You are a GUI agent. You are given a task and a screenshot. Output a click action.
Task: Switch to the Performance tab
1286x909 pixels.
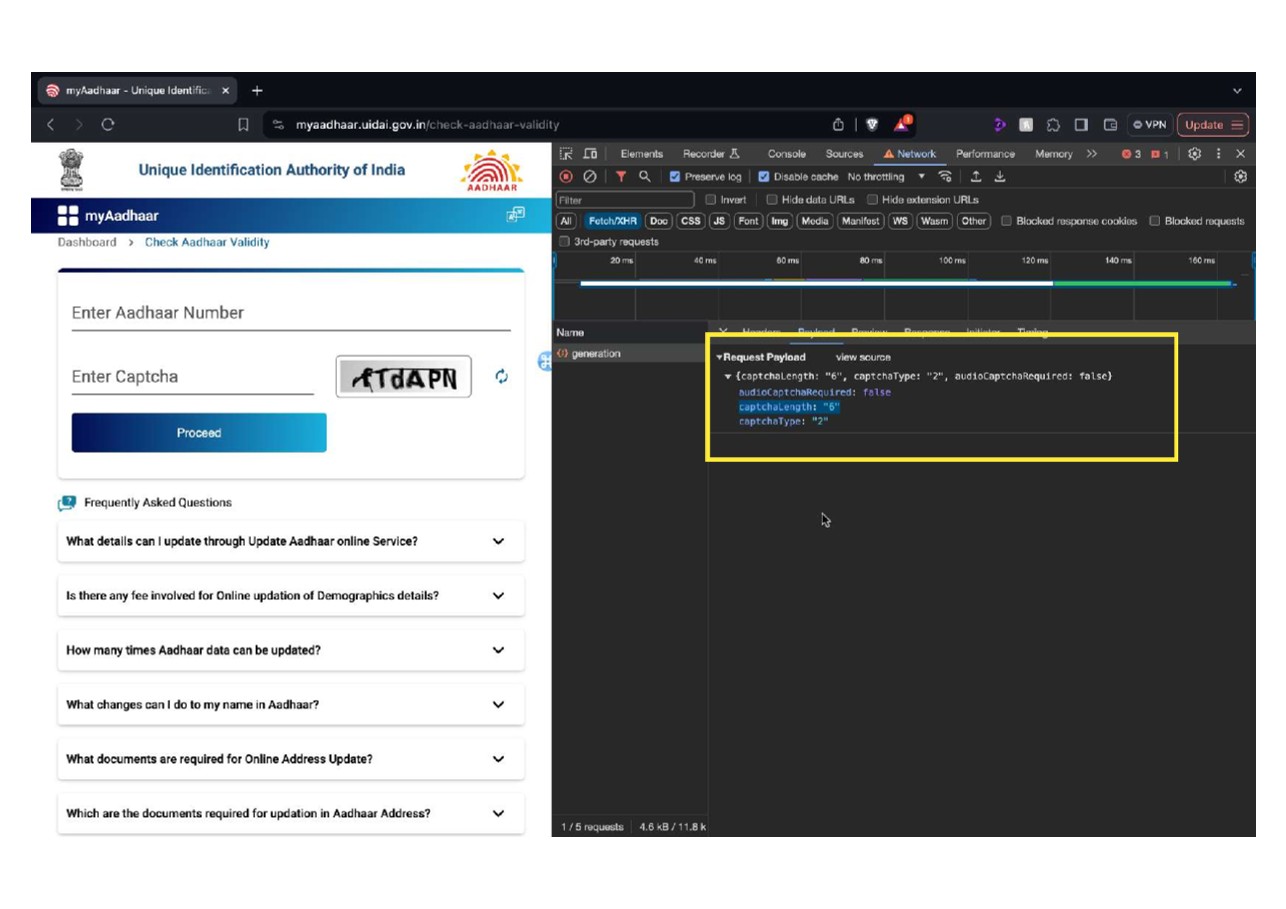point(985,154)
